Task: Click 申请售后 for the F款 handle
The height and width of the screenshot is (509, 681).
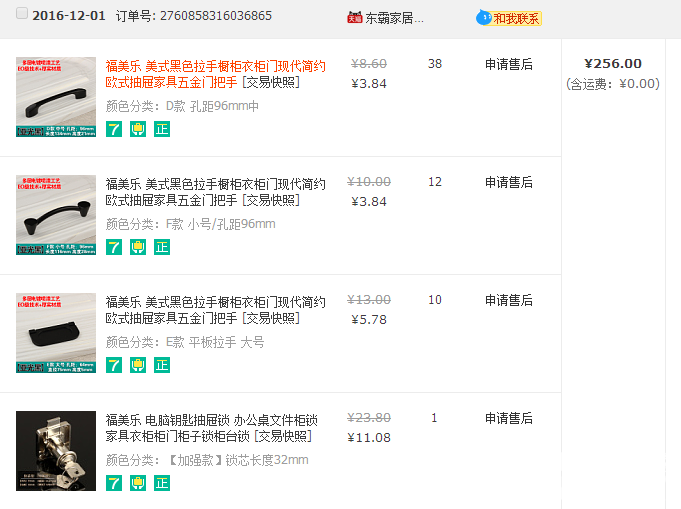Action: [x=509, y=183]
